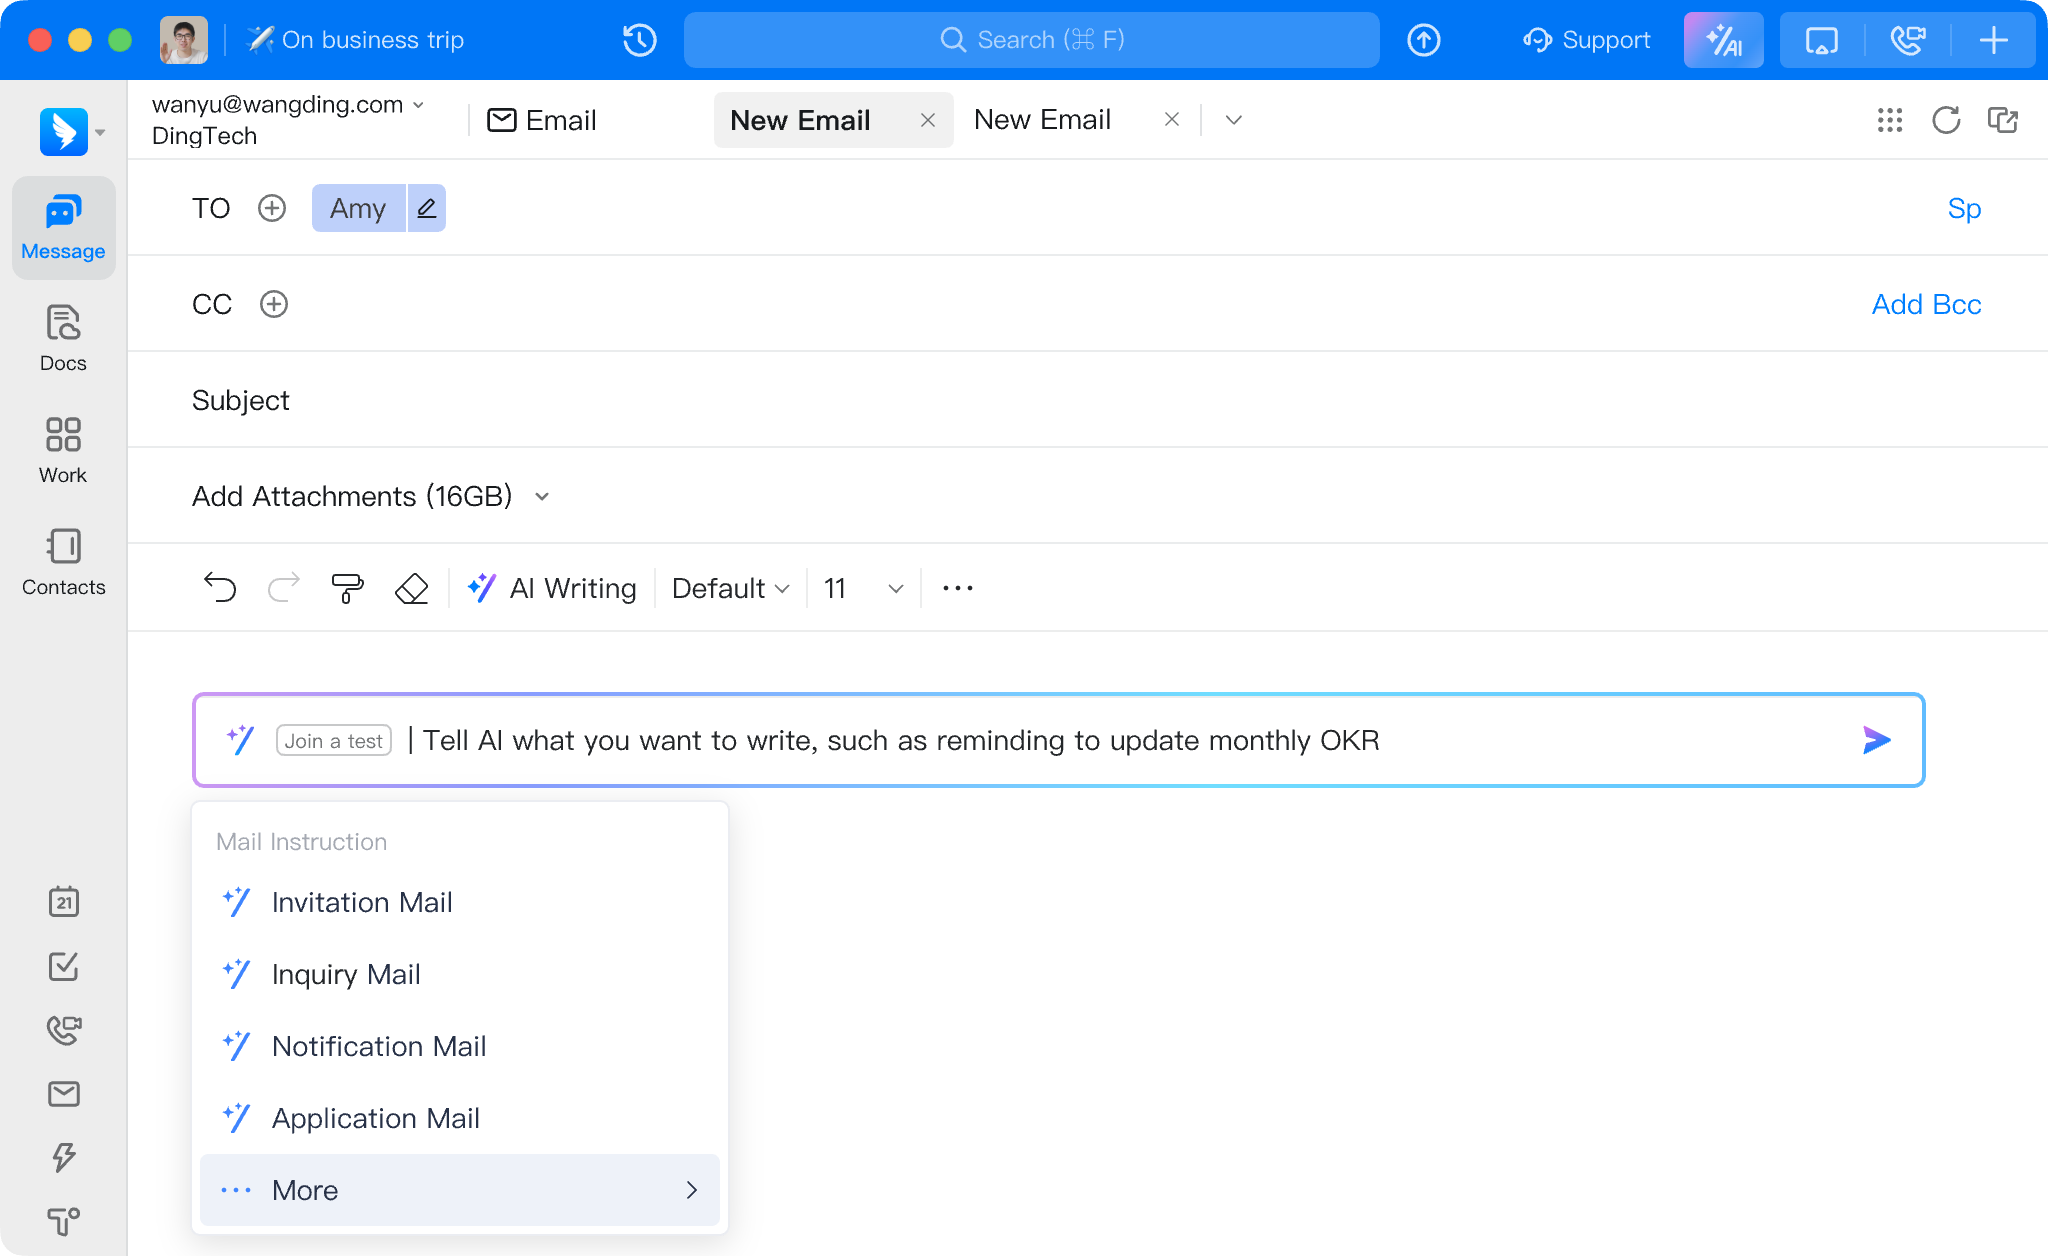
Task: Choose Notification Mail option
Action: tap(378, 1046)
